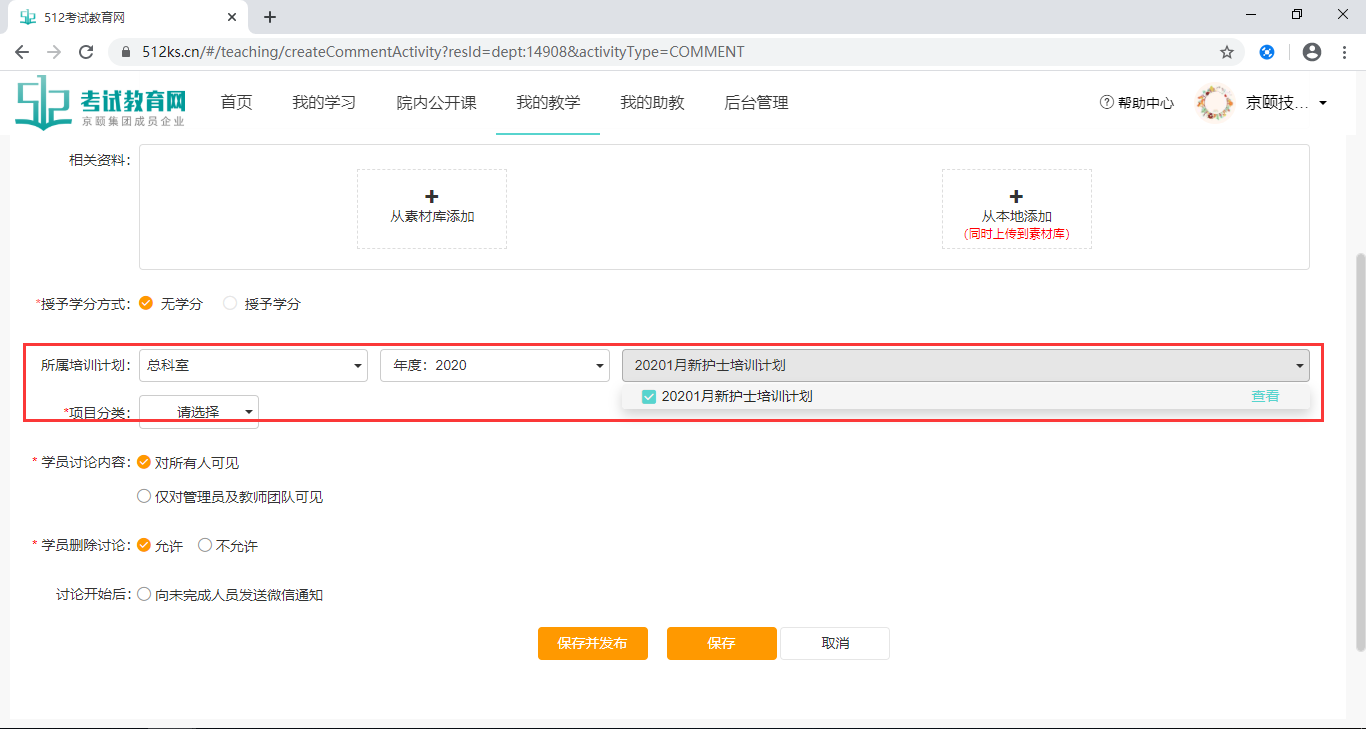Select 不允许 for 学员删除讨论

205,545
